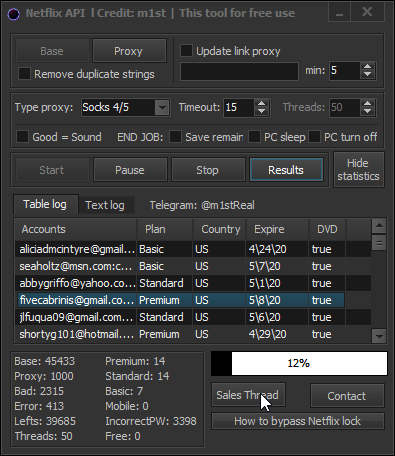The image size is (395, 456).
Task: Decrease Threads with down arrow
Action: (368, 111)
